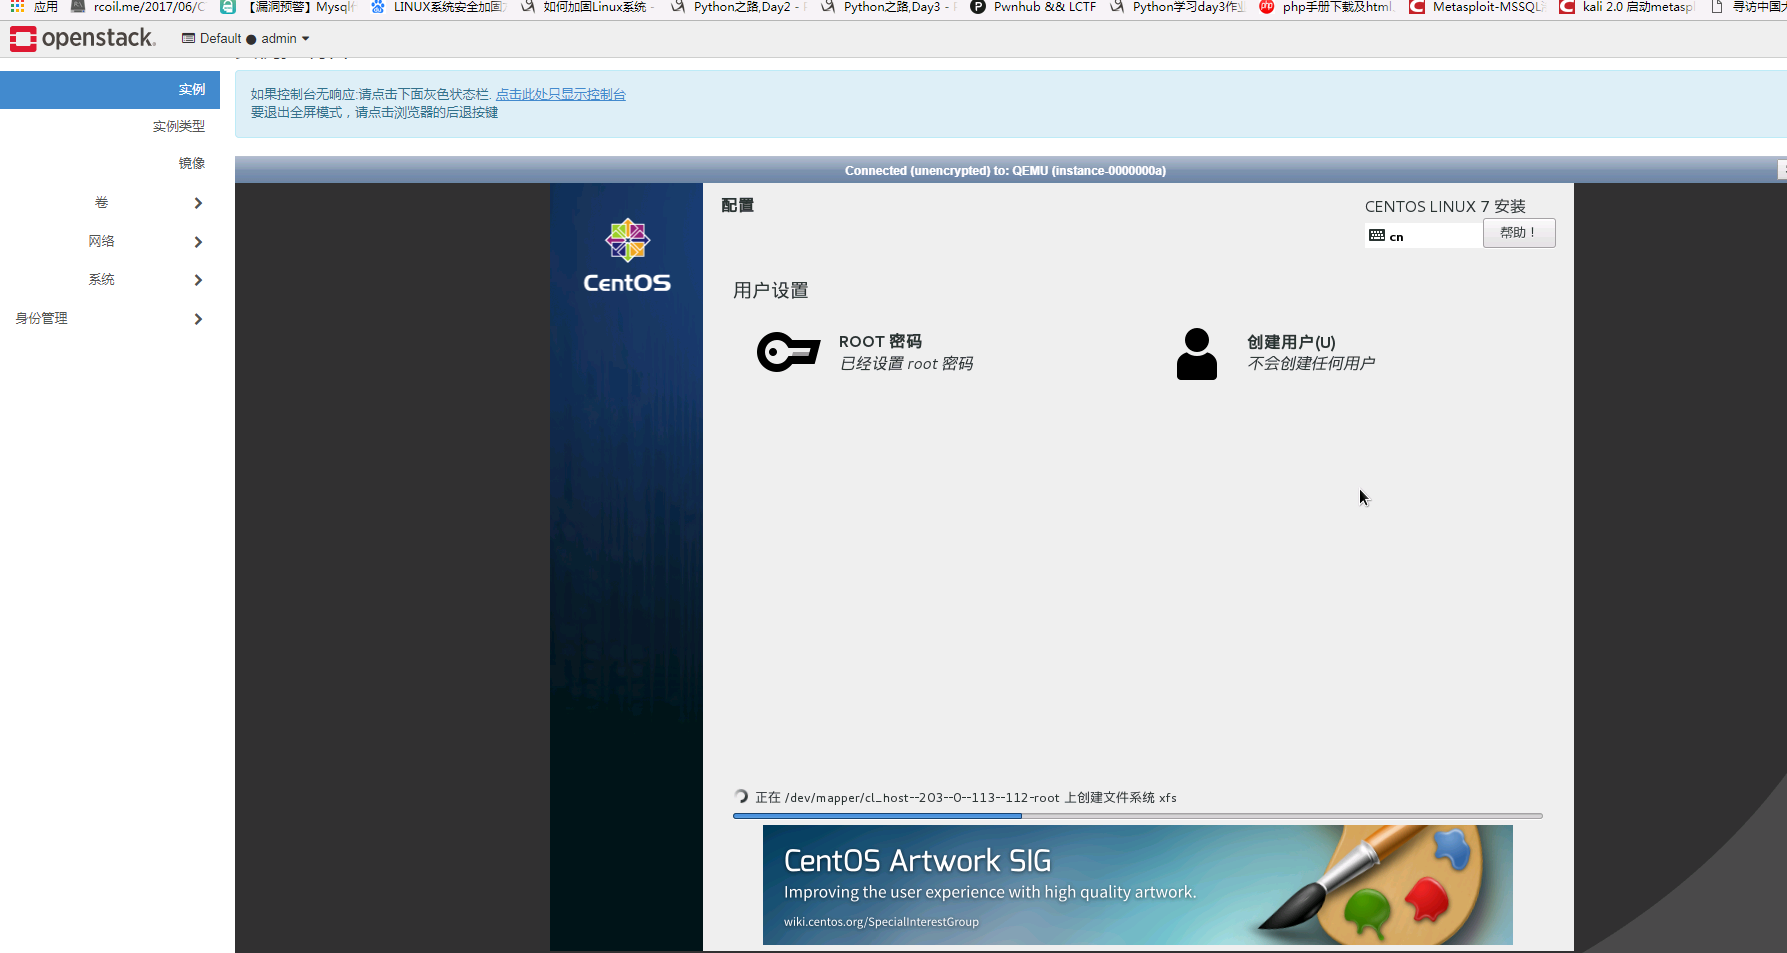Click the OpenStack logo in the header
1787x953 pixels.
(83, 38)
